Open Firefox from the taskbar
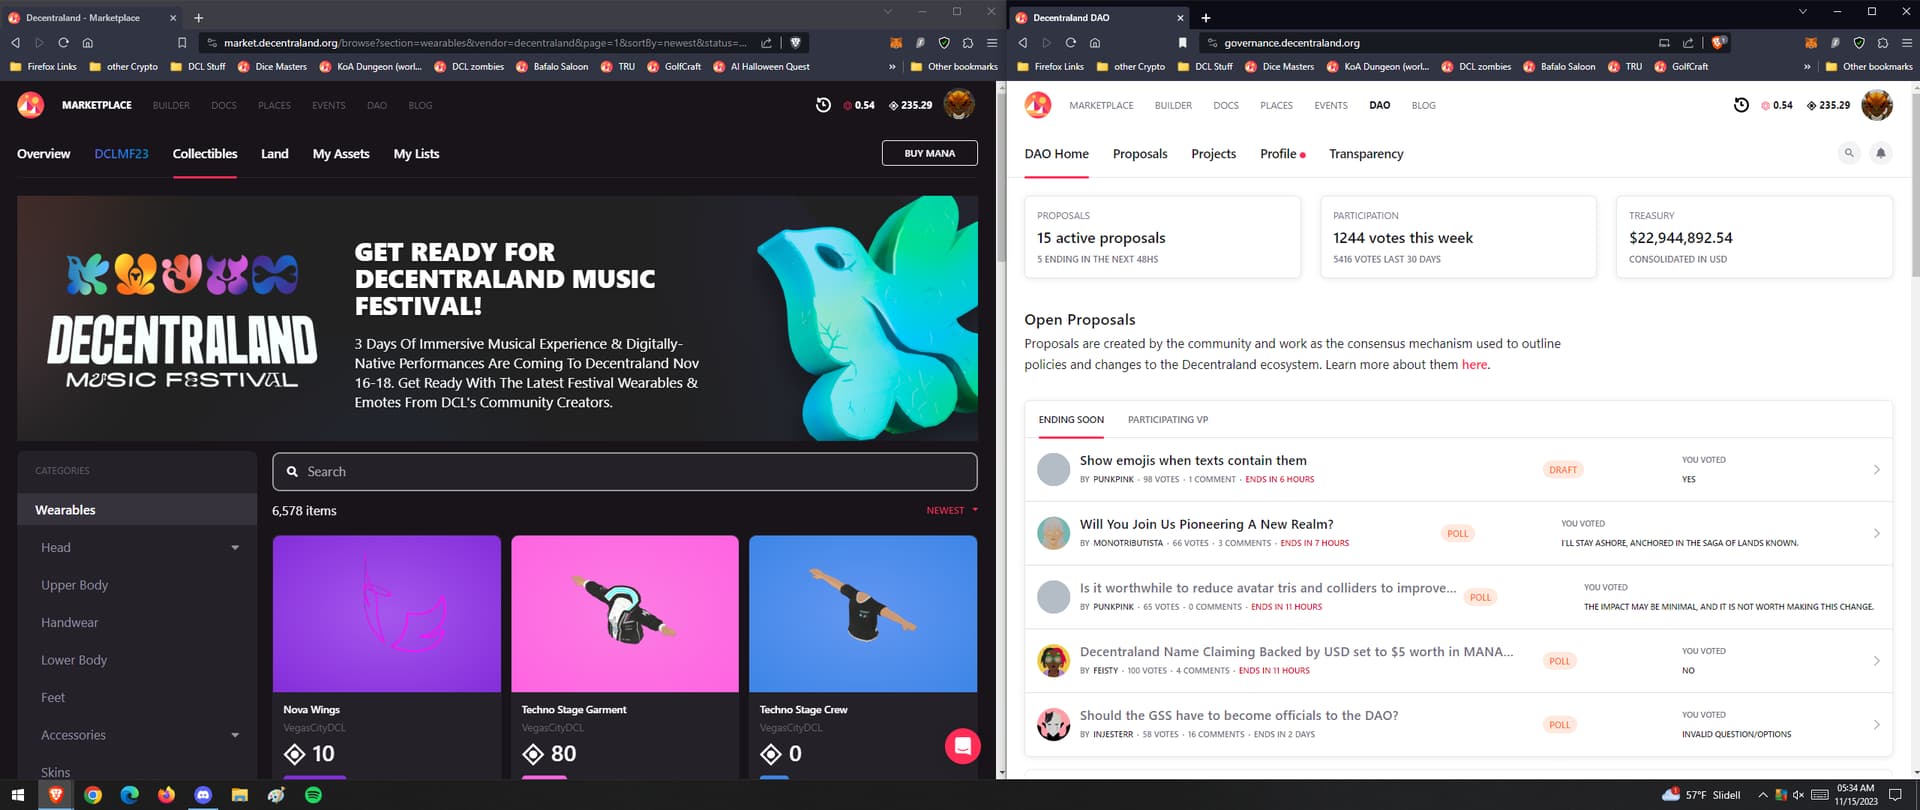This screenshot has height=810, width=1920. [166, 795]
